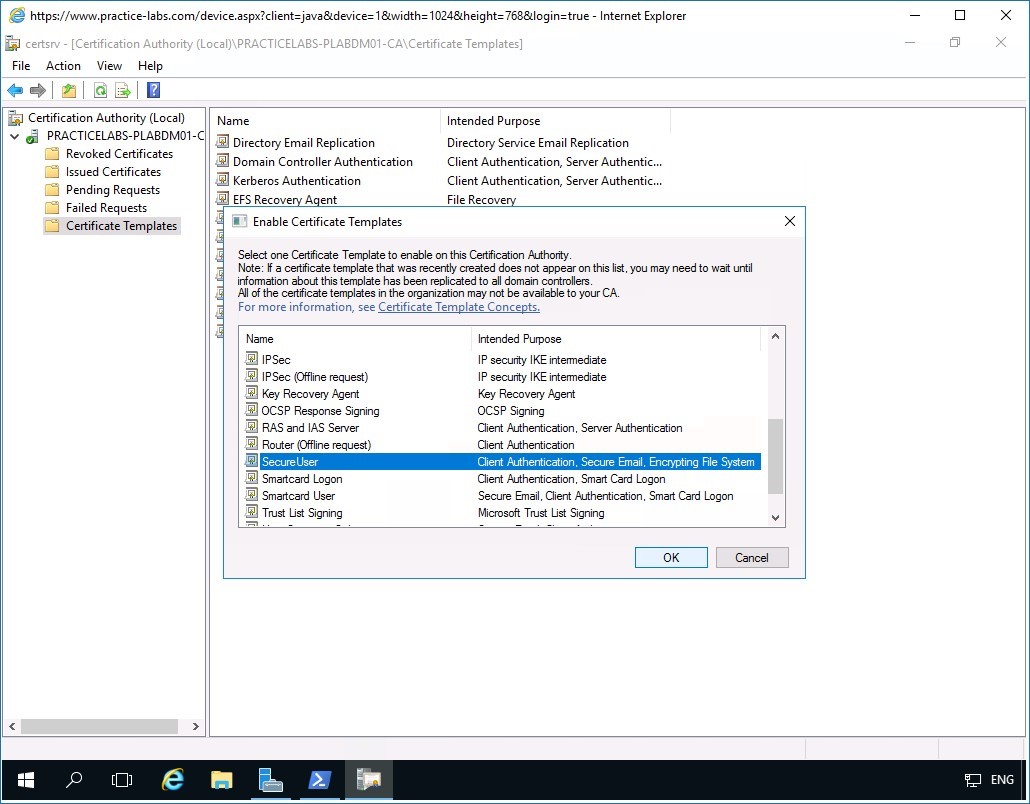
Task: Click the certsrv taskbar icon
Action: 369,780
